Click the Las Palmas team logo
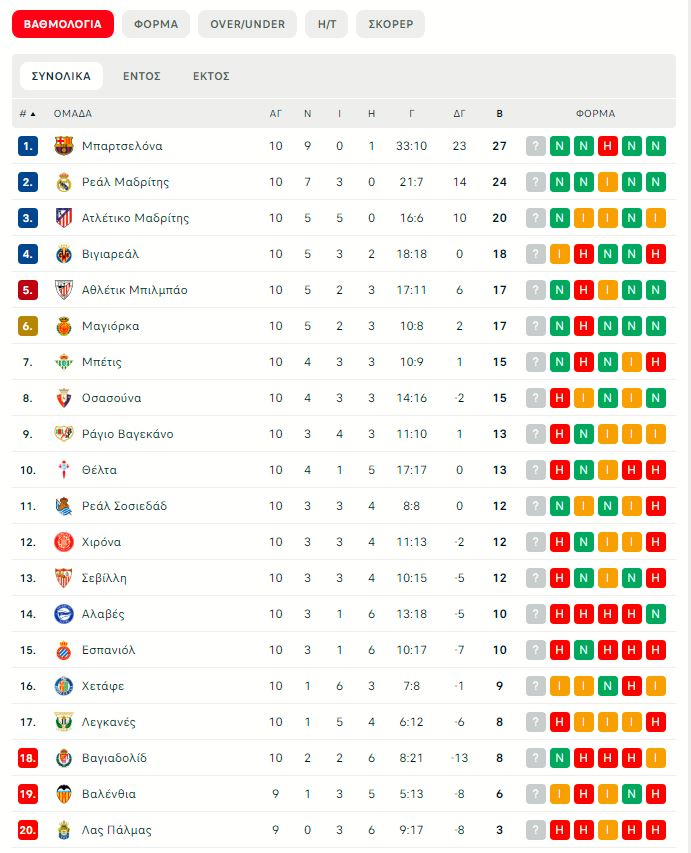 tap(64, 830)
